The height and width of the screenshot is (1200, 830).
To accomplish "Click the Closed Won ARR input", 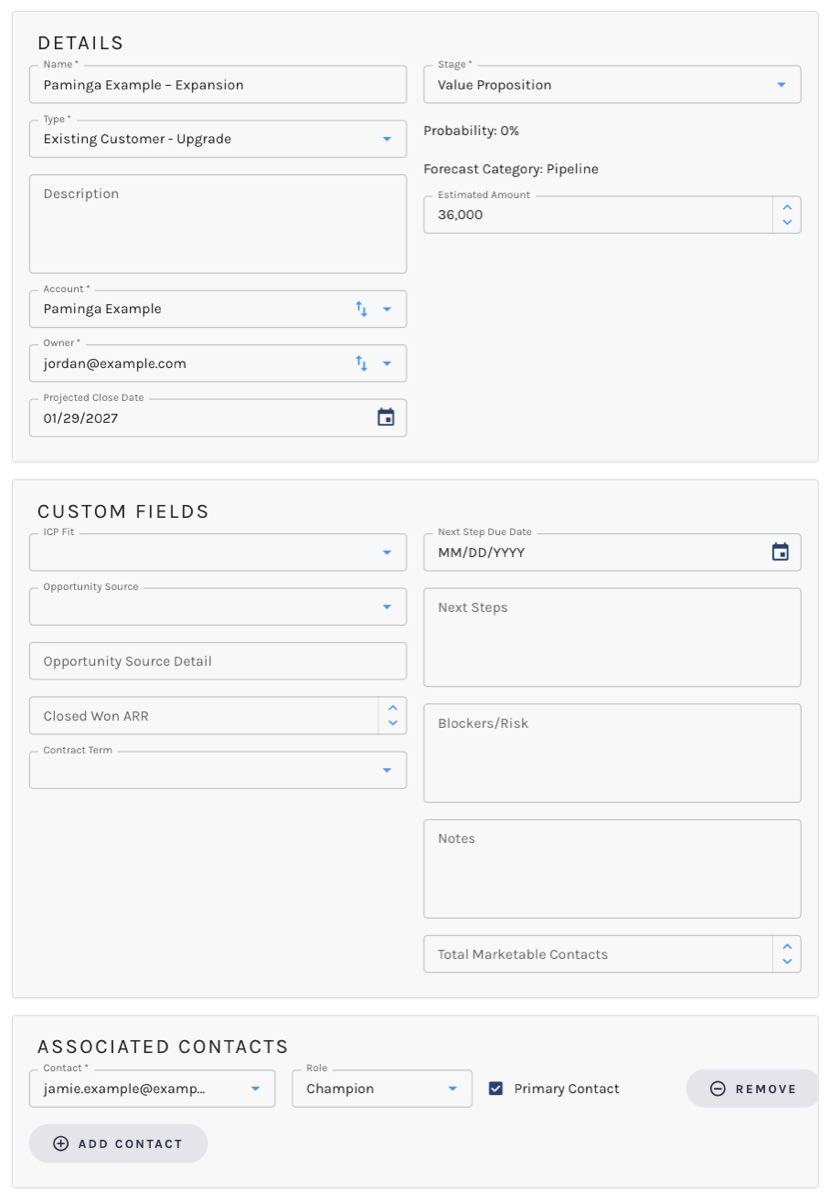I will click(x=204, y=716).
